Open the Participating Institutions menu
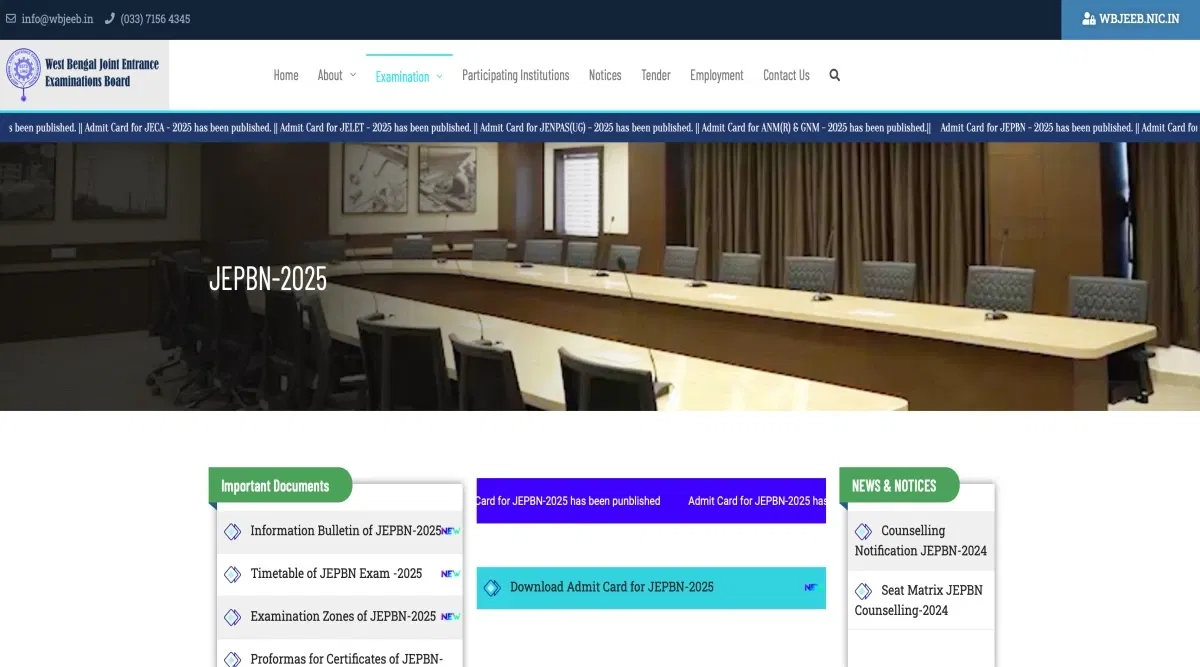Screen dimensions: 1200x667 pyautogui.click(x=515, y=75)
